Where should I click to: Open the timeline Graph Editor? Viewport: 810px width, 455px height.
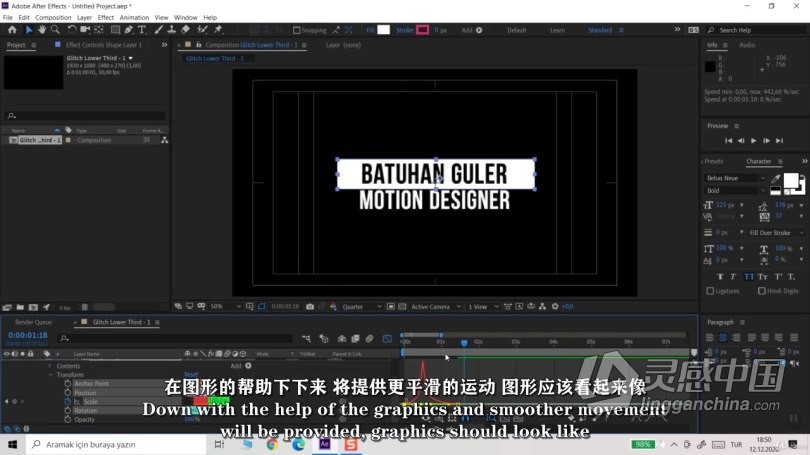pos(387,339)
